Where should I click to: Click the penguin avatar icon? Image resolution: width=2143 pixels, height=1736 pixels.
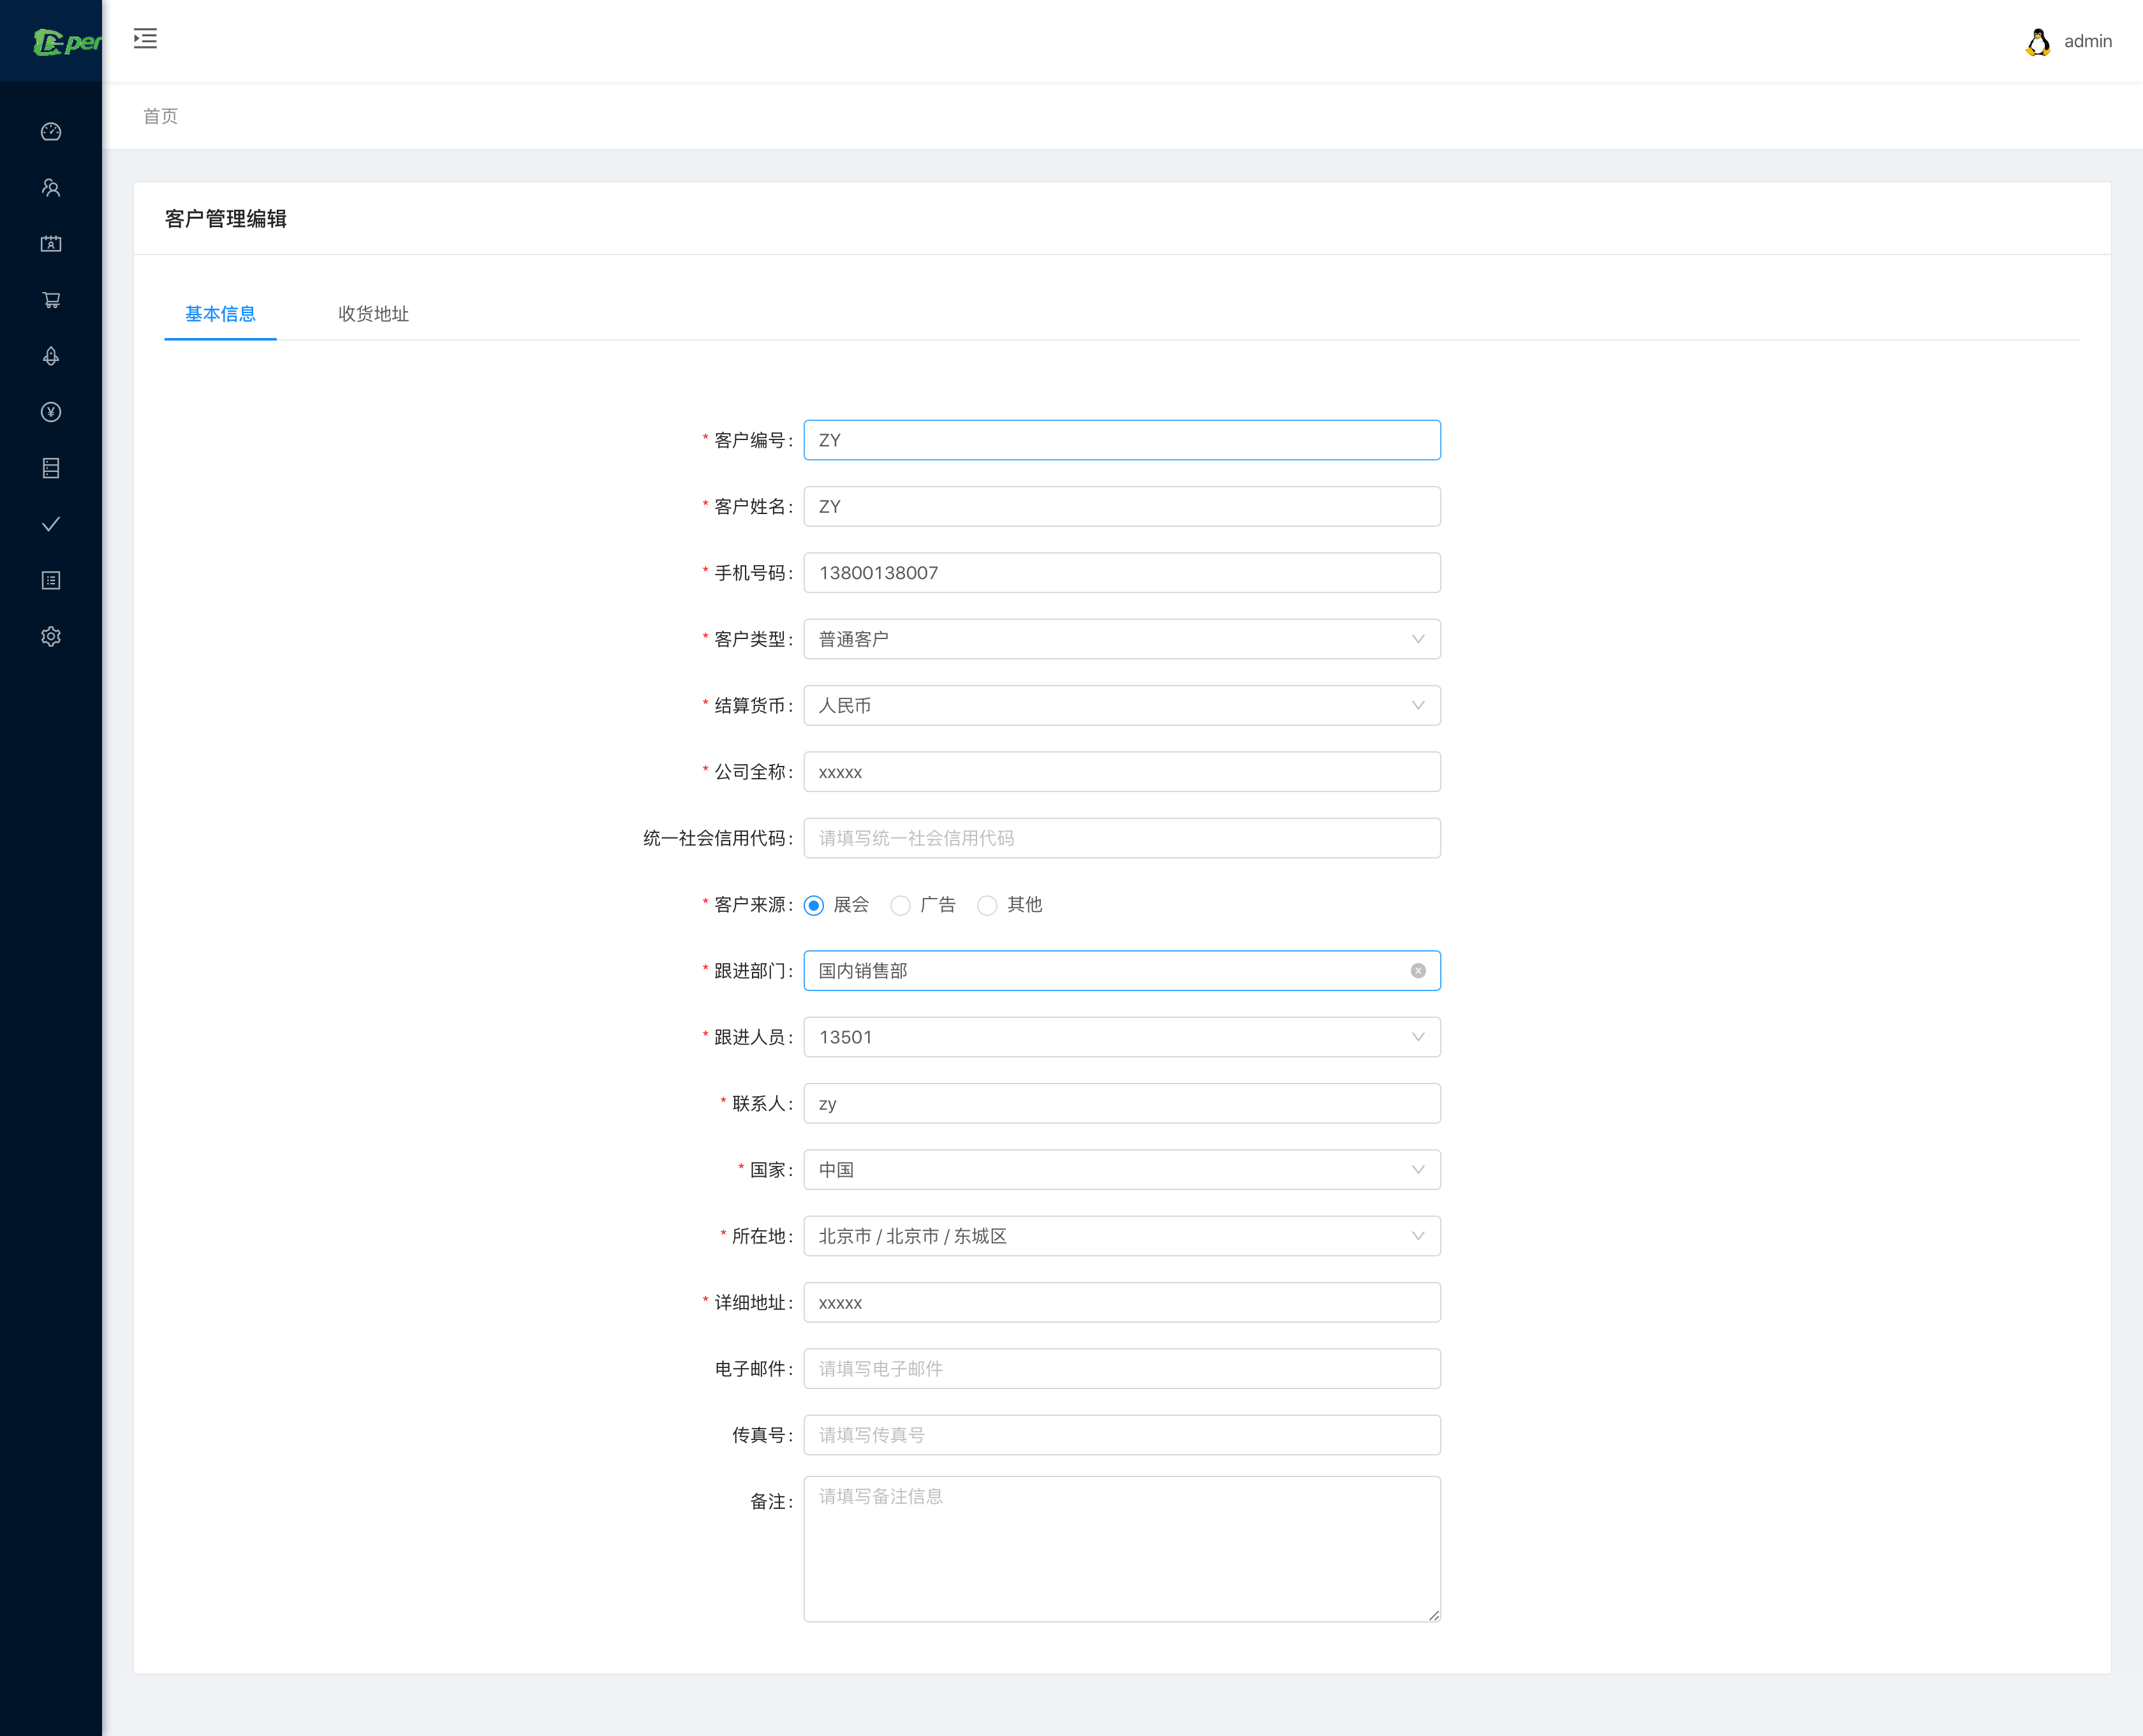coord(2038,41)
